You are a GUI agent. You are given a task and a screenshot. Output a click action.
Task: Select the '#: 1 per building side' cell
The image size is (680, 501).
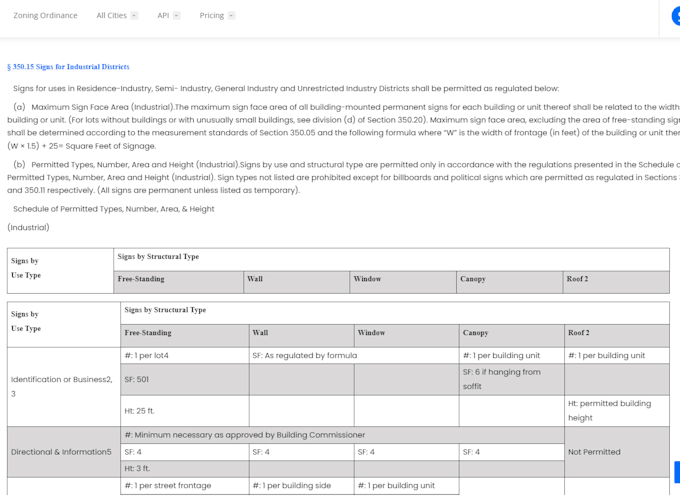tap(301, 486)
